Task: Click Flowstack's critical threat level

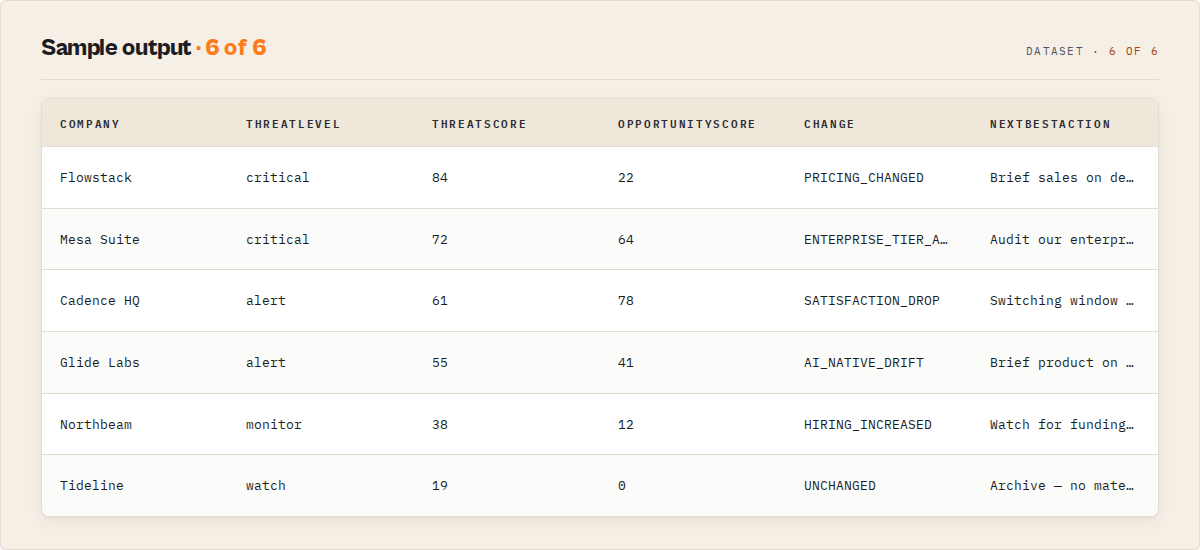Action: (278, 178)
